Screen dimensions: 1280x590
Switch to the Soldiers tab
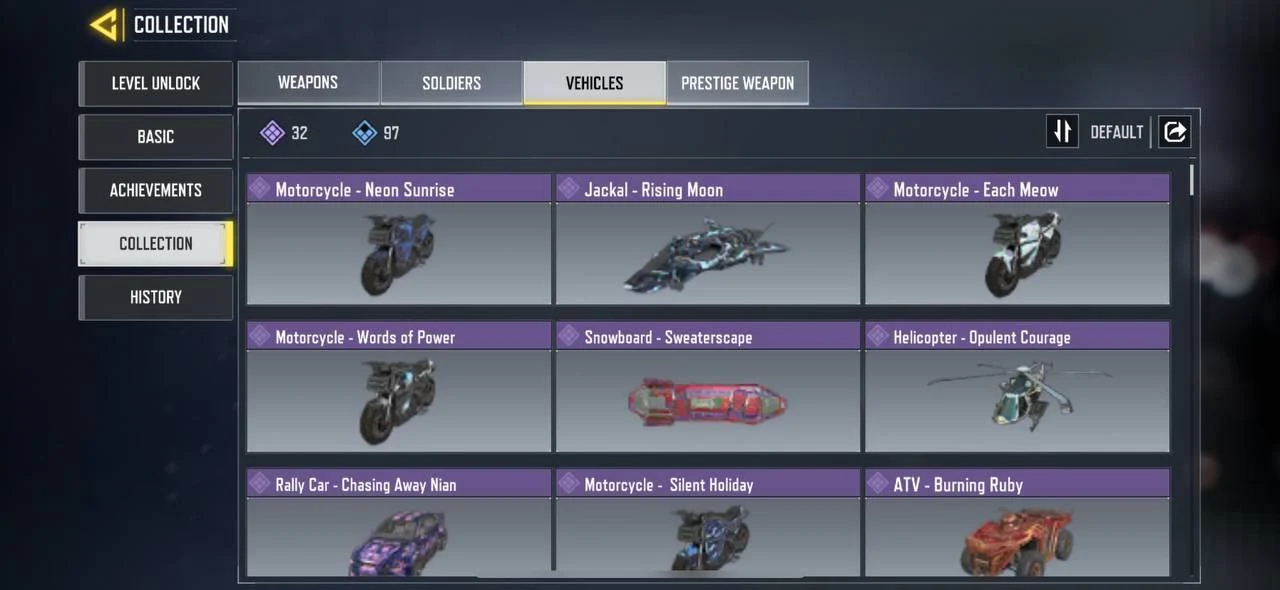(451, 83)
